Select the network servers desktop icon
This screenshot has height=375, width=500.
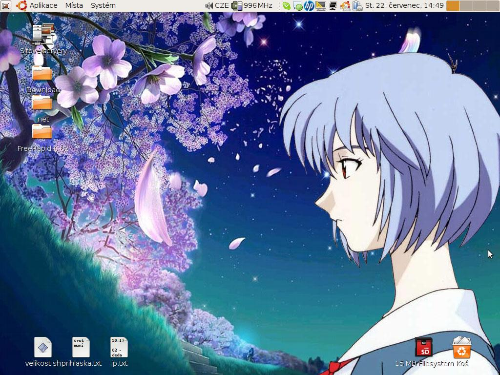pos(43,34)
